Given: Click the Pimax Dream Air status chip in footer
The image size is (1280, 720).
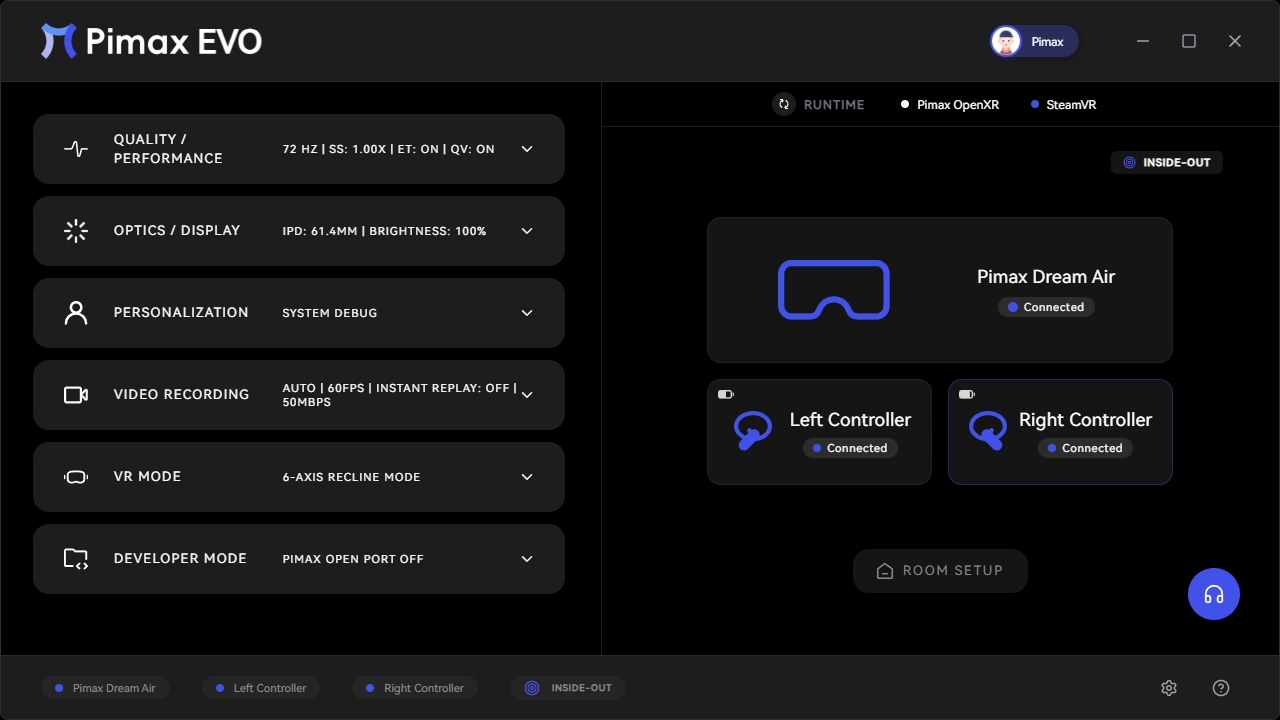Looking at the screenshot, I should point(105,688).
